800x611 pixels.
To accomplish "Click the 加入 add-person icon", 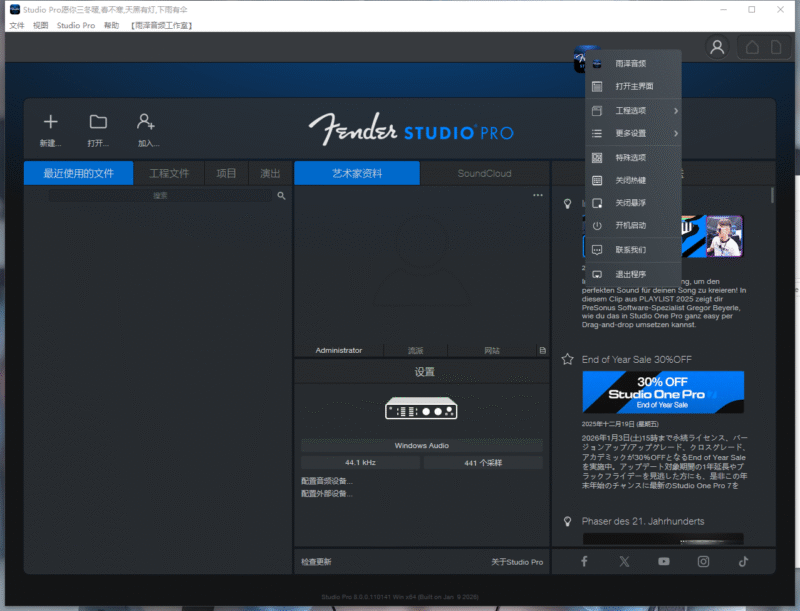I will pos(146,123).
